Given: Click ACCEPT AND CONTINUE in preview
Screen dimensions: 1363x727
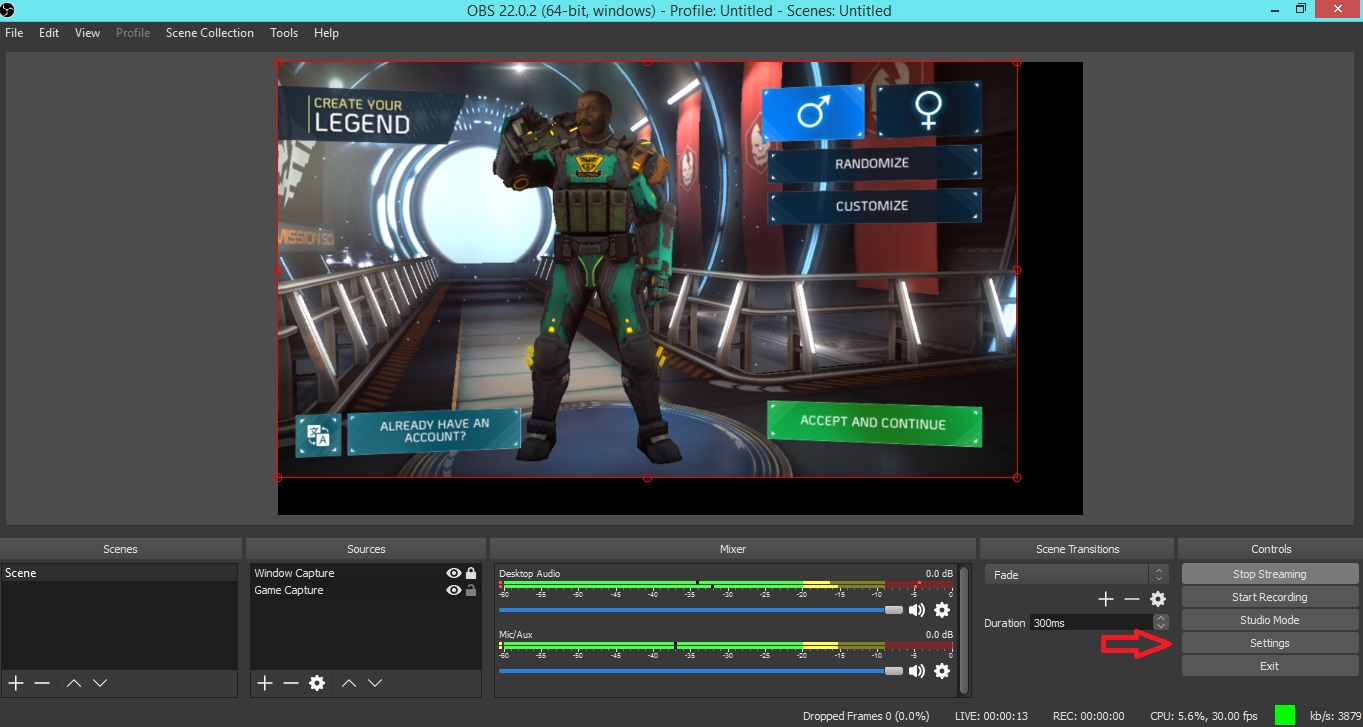Looking at the screenshot, I should (x=874, y=423).
